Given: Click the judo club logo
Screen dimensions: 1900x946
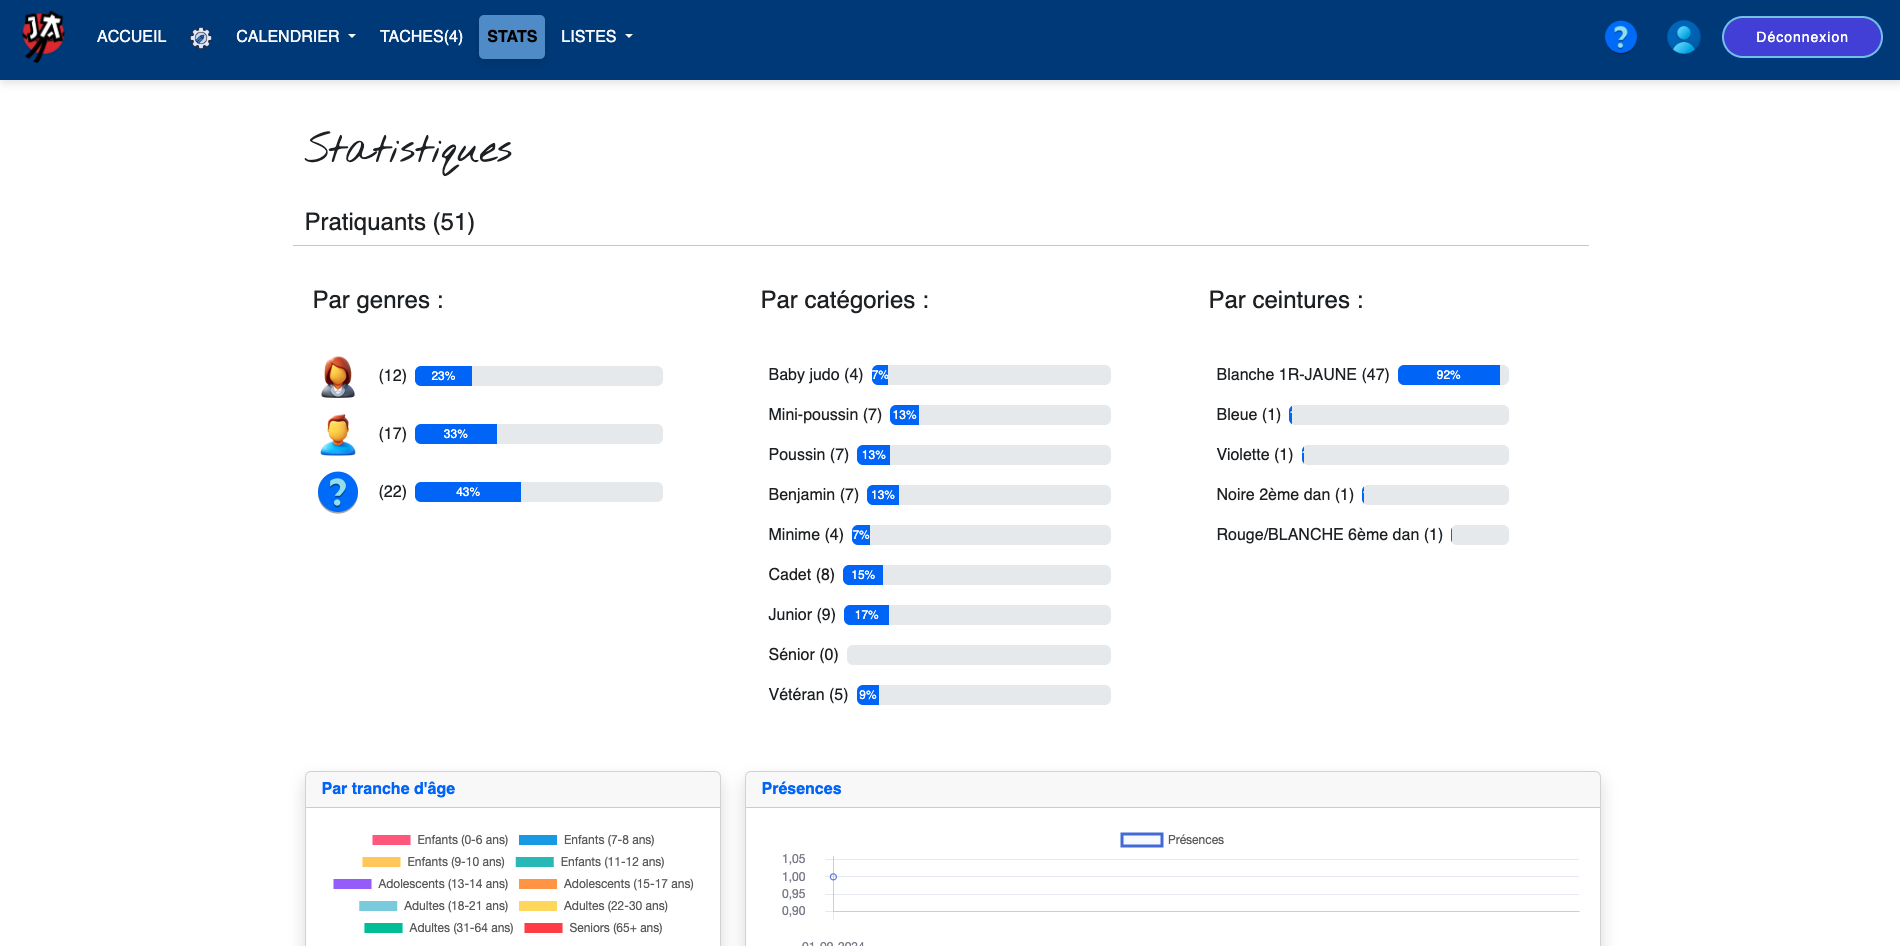Looking at the screenshot, I should coord(43,37).
